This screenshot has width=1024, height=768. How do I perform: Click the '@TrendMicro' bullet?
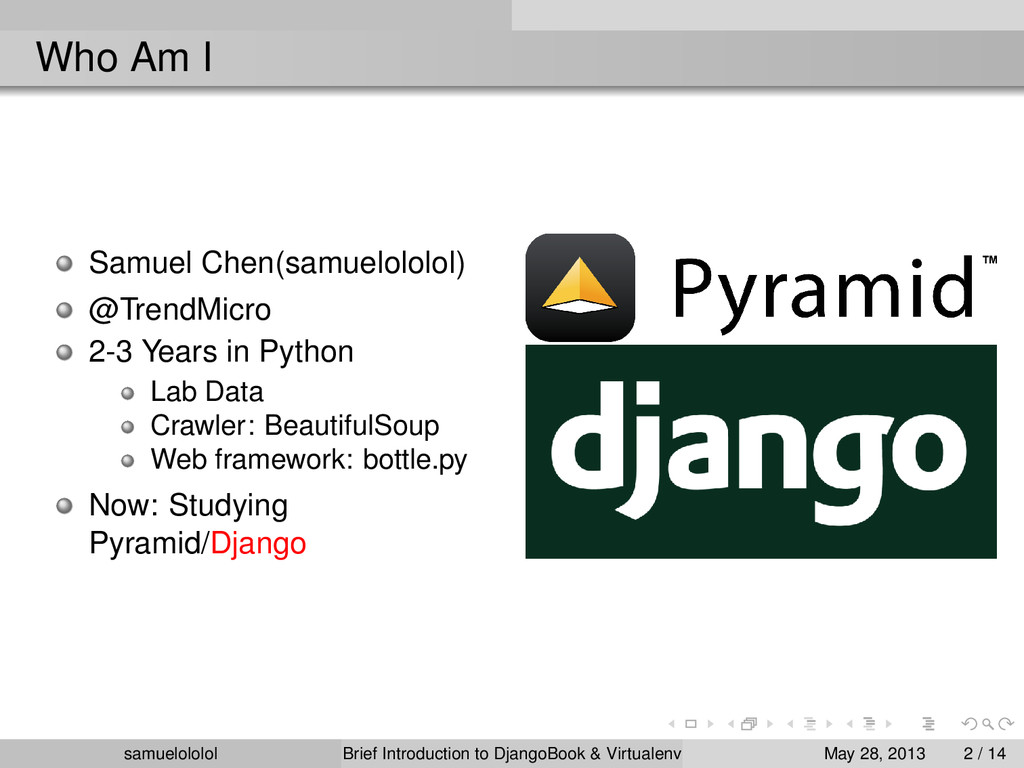tap(180, 310)
